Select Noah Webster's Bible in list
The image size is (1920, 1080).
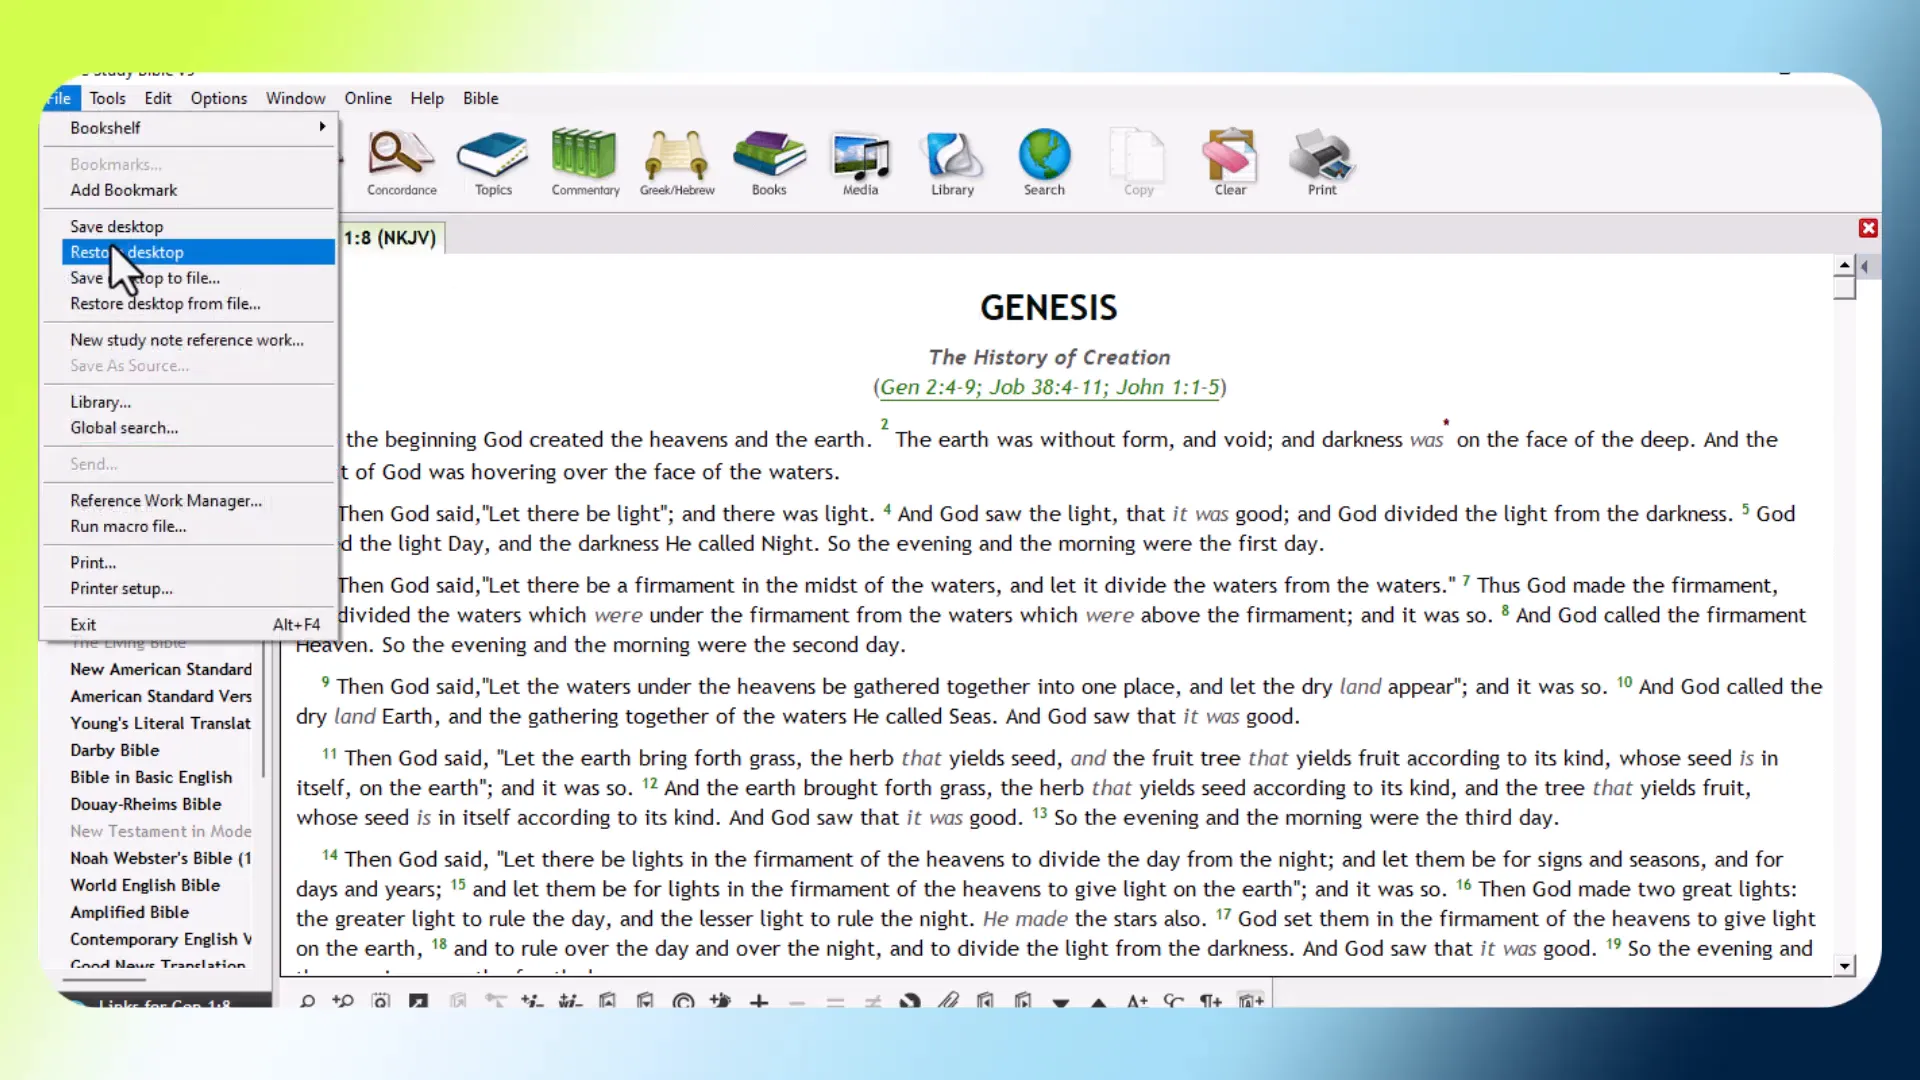point(161,858)
